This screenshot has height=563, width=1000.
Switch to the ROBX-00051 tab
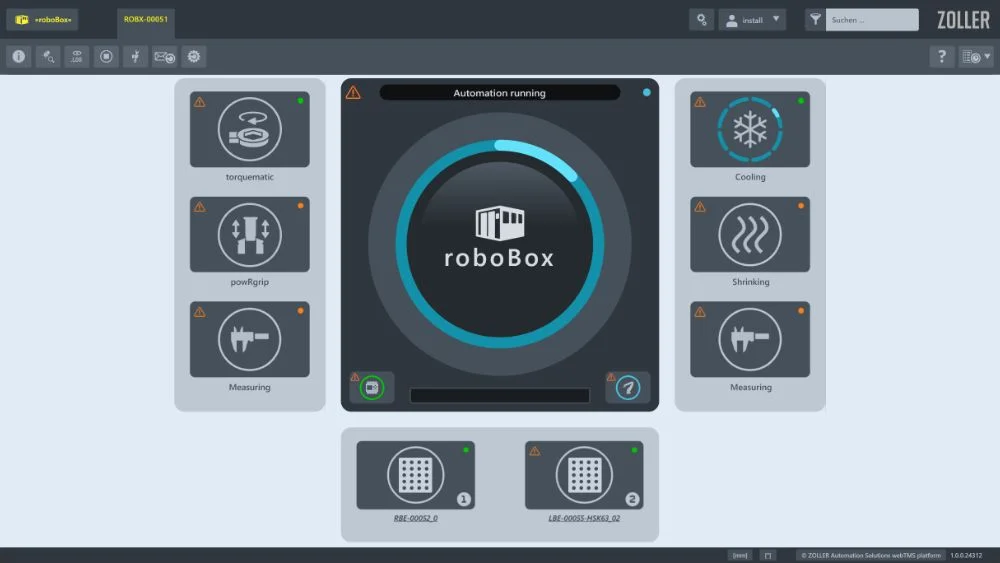(146, 19)
